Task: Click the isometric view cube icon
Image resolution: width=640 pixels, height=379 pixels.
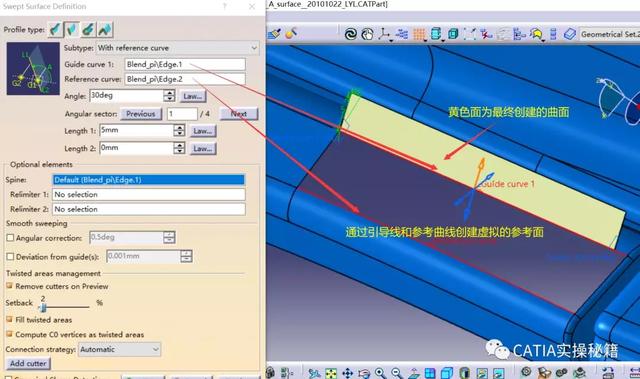Action: pyautogui.click(x=447, y=373)
